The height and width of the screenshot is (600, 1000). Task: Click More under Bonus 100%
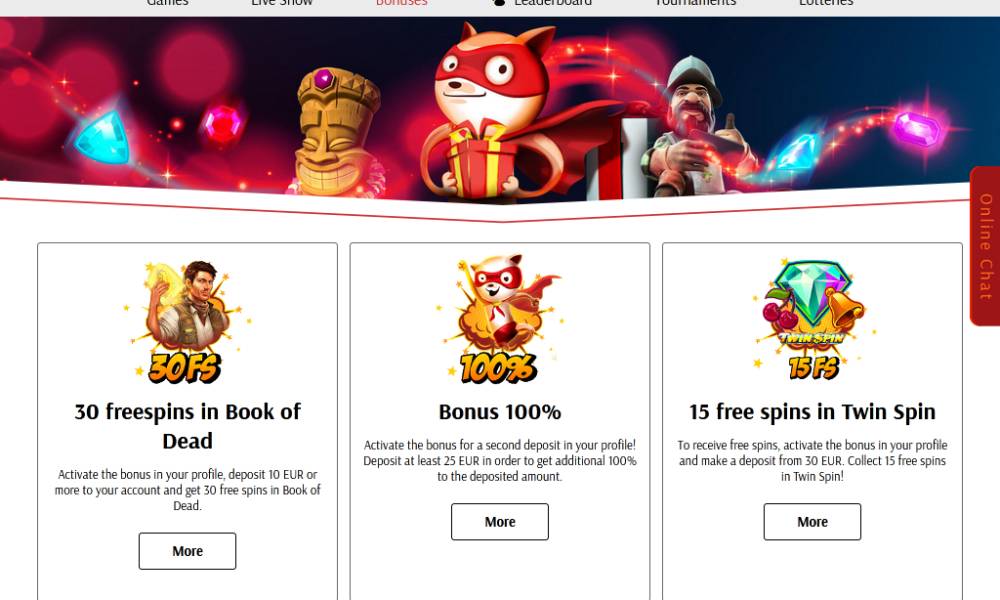tap(500, 522)
